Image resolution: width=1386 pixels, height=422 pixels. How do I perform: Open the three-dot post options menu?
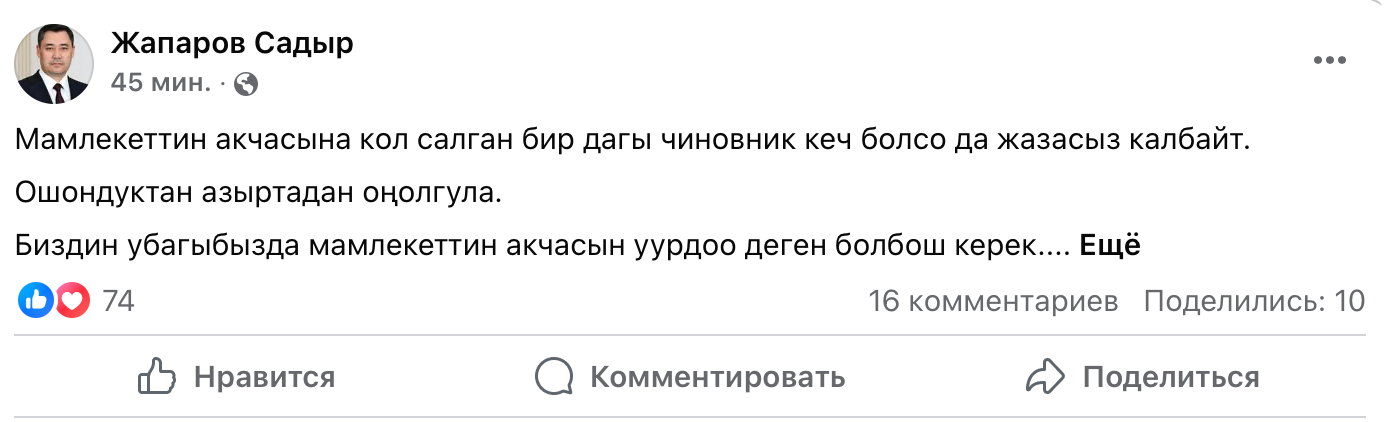click(1329, 62)
